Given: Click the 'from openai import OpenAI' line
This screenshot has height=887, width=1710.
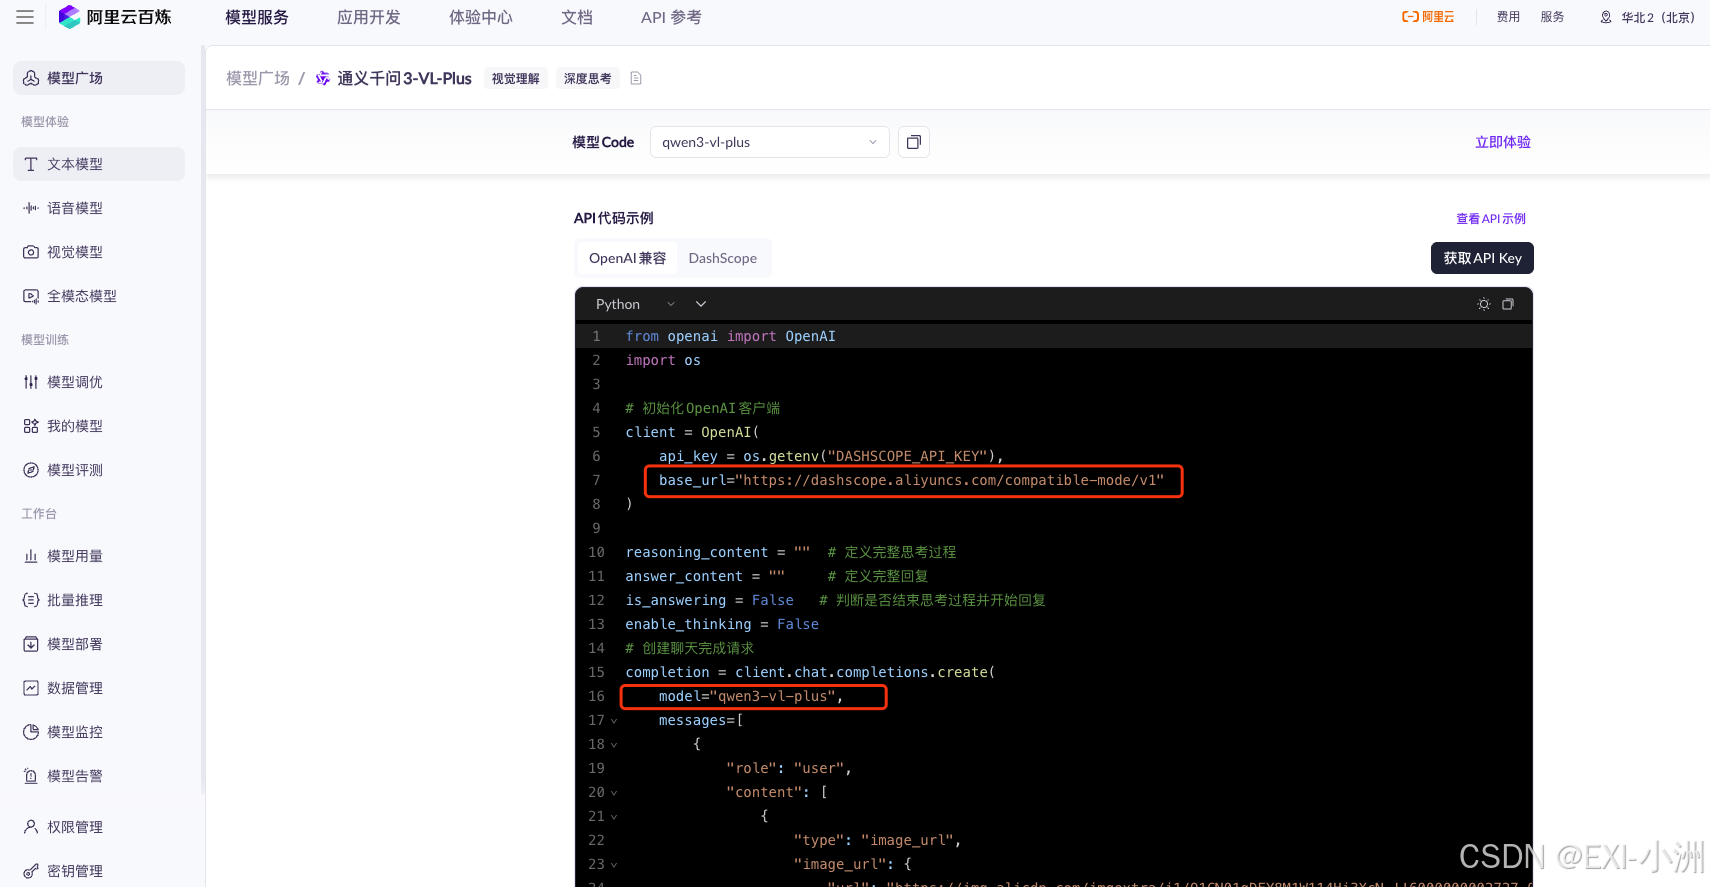Looking at the screenshot, I should pyautogui.click(x=730, y=337).
